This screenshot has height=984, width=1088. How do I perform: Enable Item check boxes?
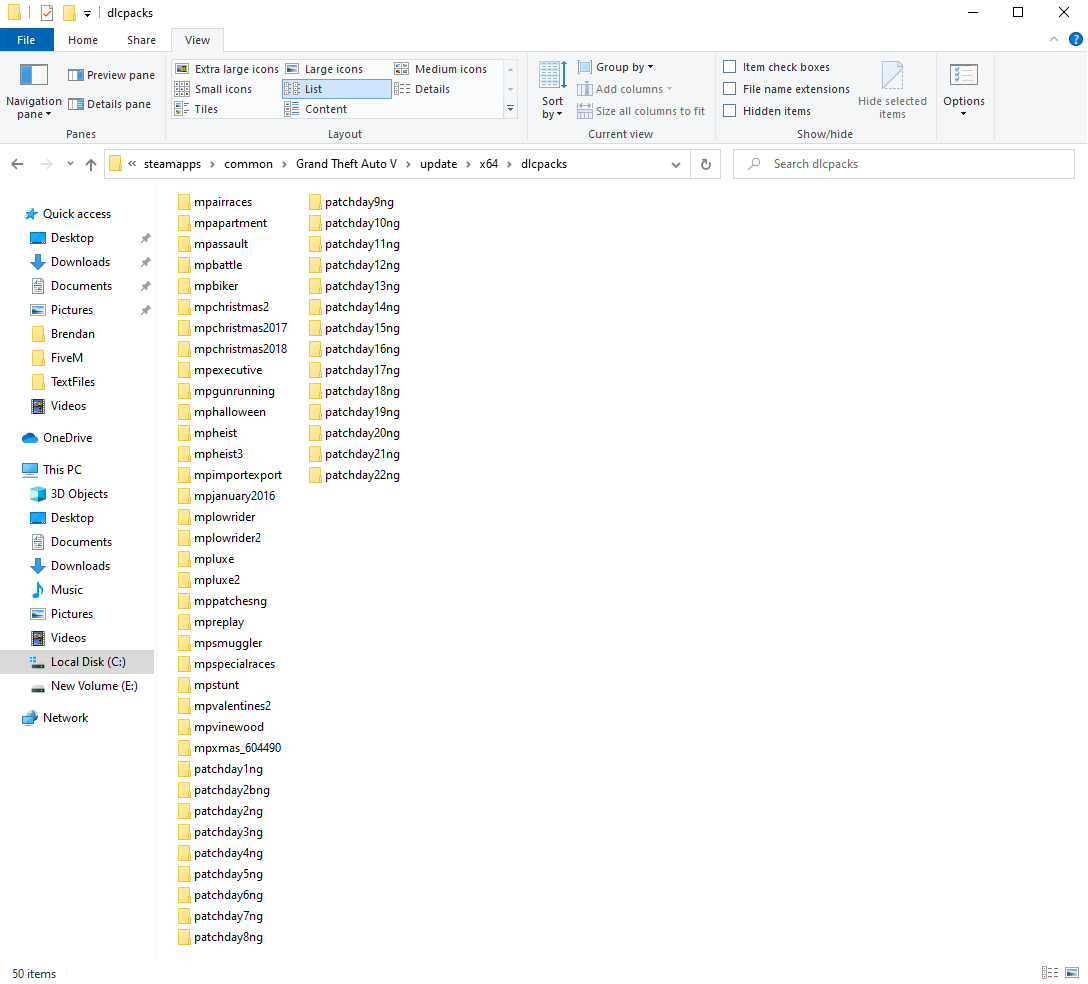click(730, 67)
